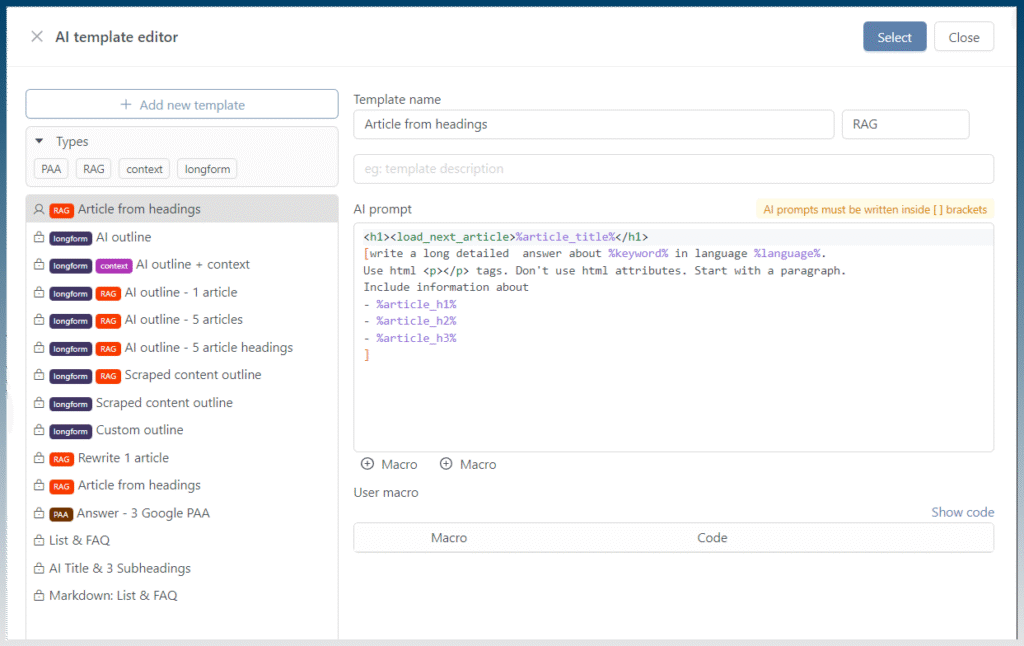Click longform badge on AI outline - 1 article
This screenshot has width=1024, height=646.
pos(71,293)
